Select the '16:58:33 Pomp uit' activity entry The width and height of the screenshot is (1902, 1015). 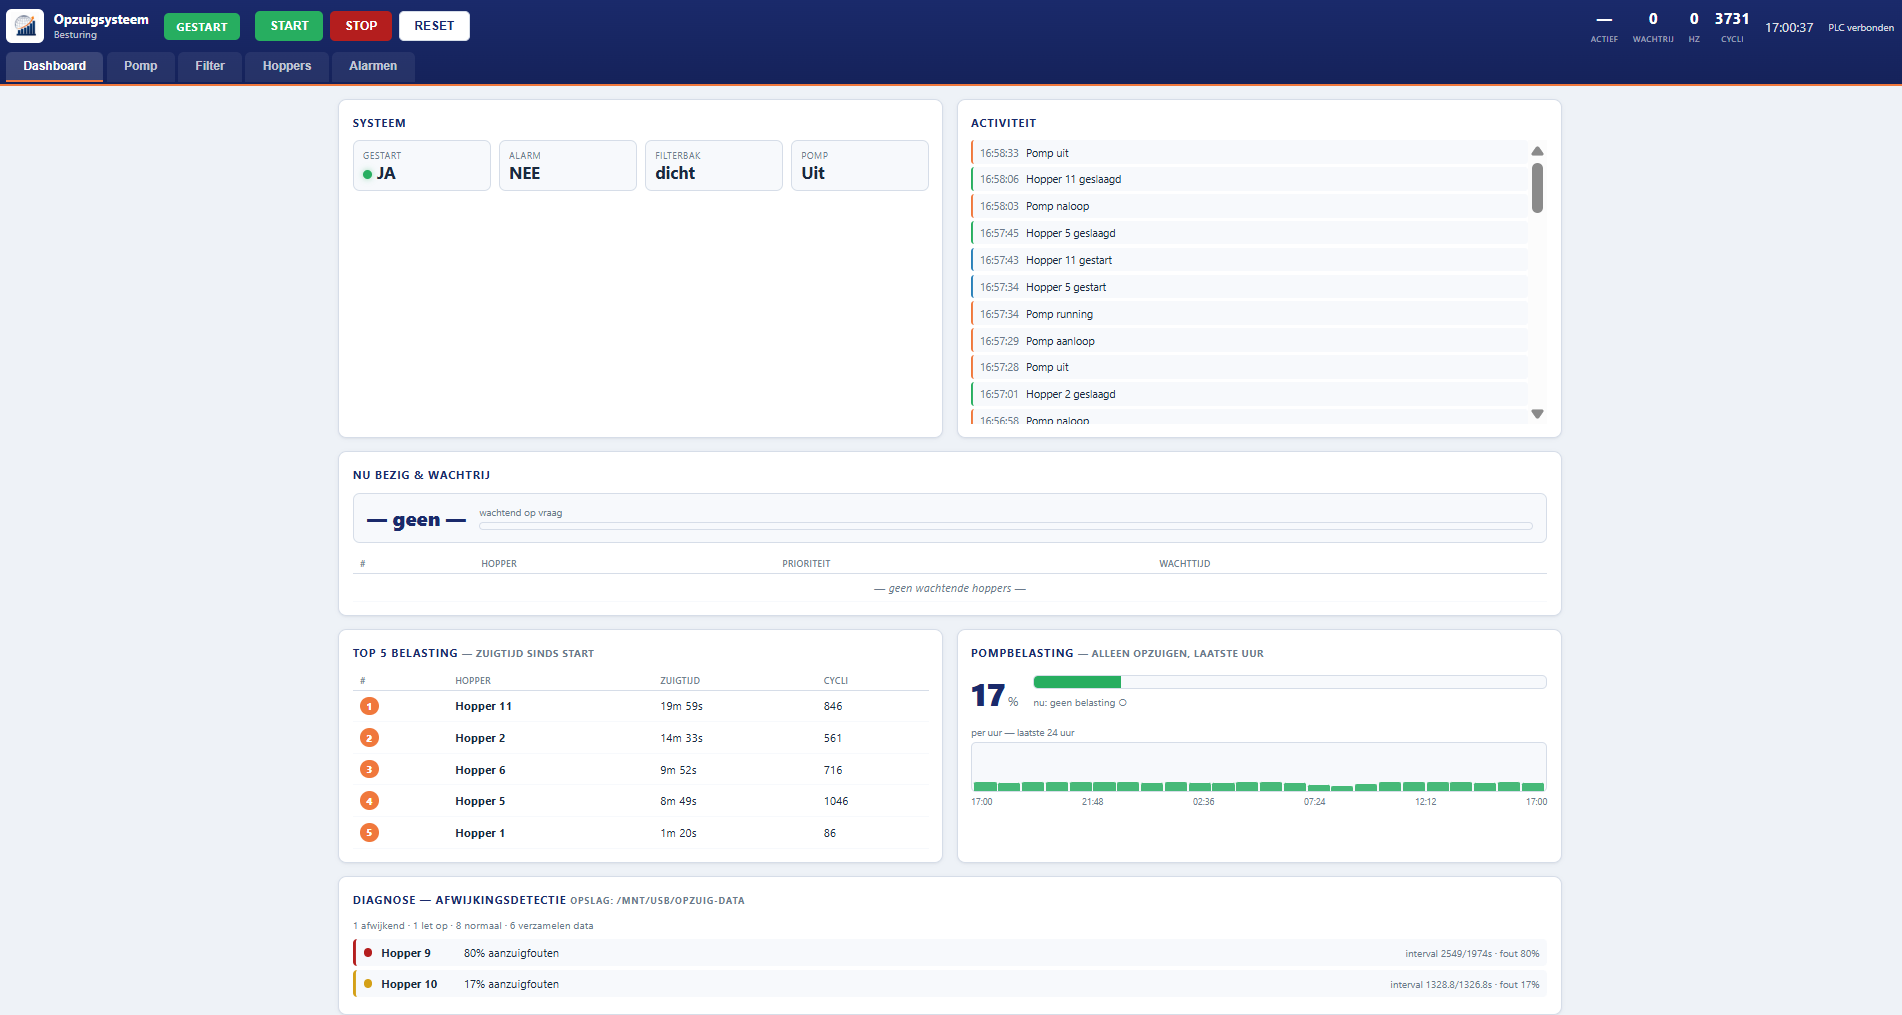tap(1249, 153)
